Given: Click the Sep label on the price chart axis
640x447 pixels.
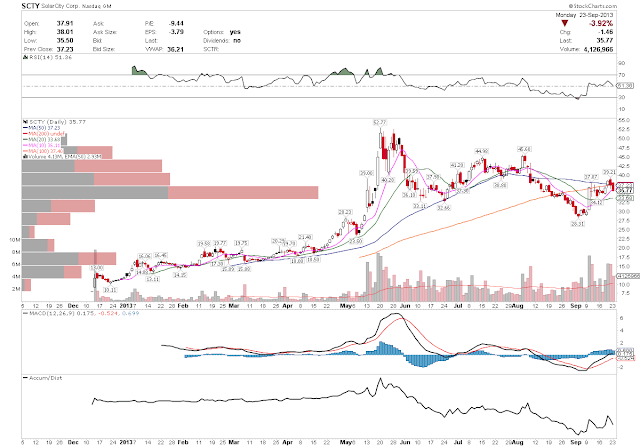Looking at the screenshot, I should (x=576, y=305).
